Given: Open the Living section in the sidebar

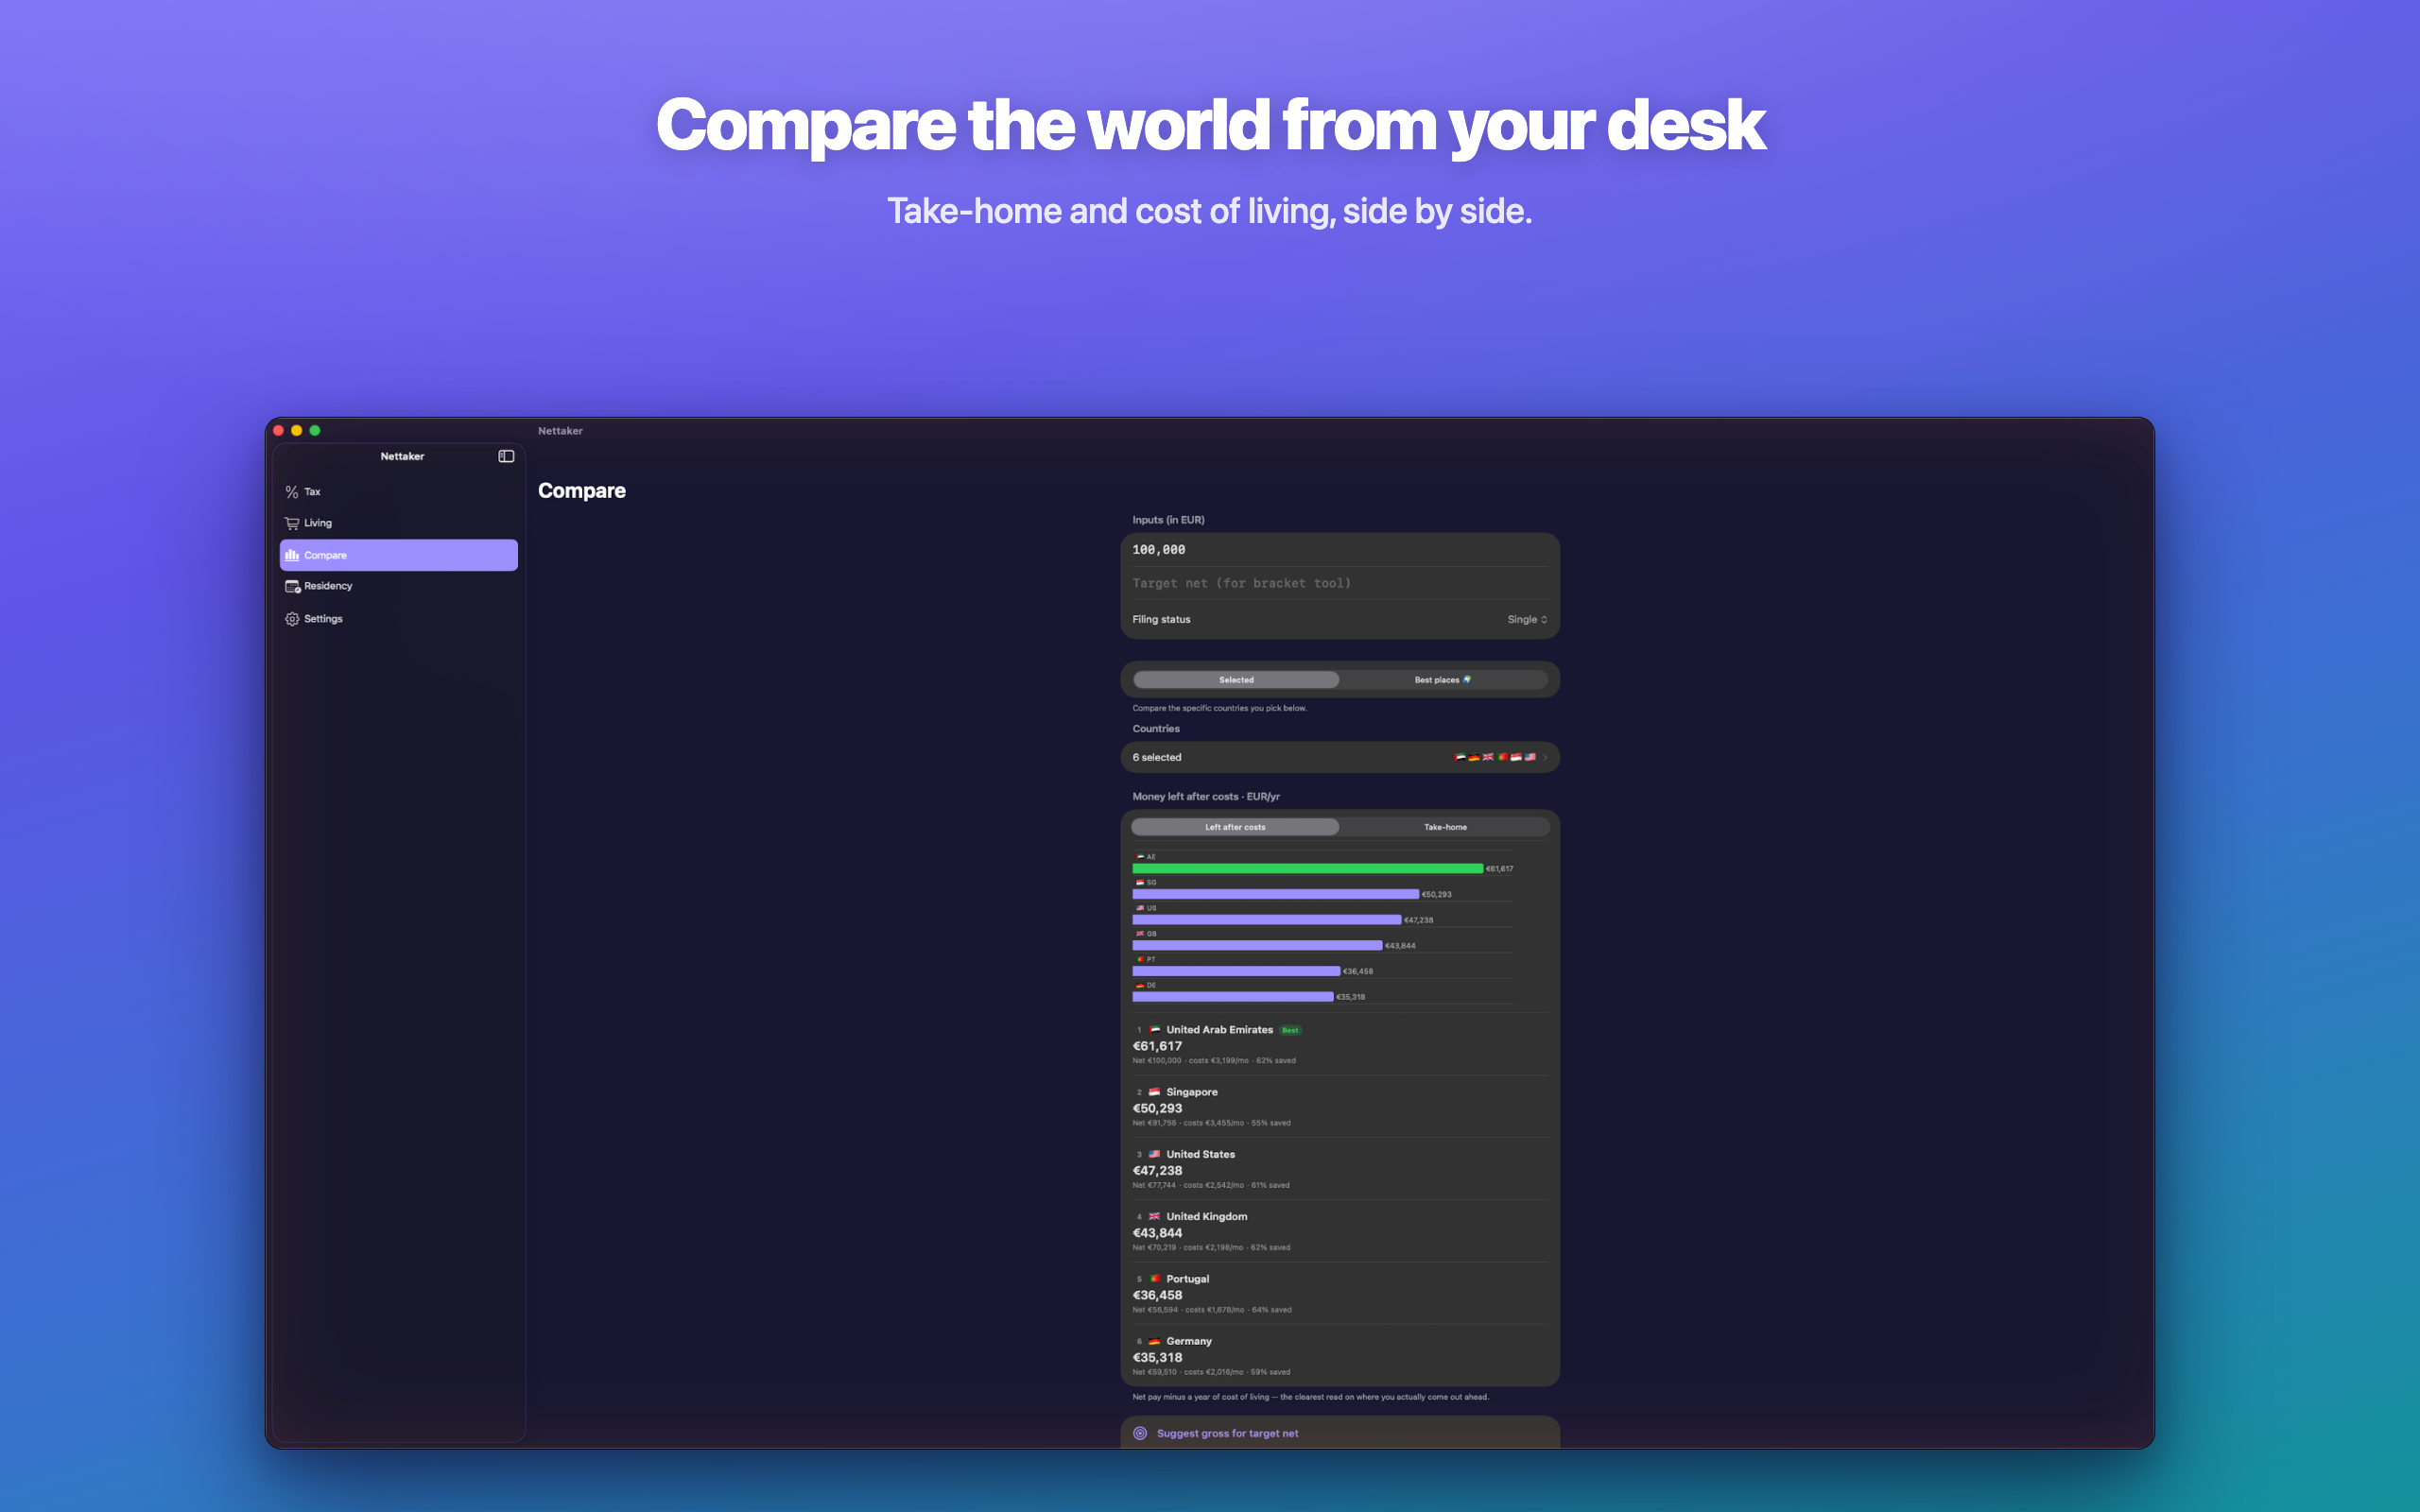Looking at the screenshot, I should point(398,523).
